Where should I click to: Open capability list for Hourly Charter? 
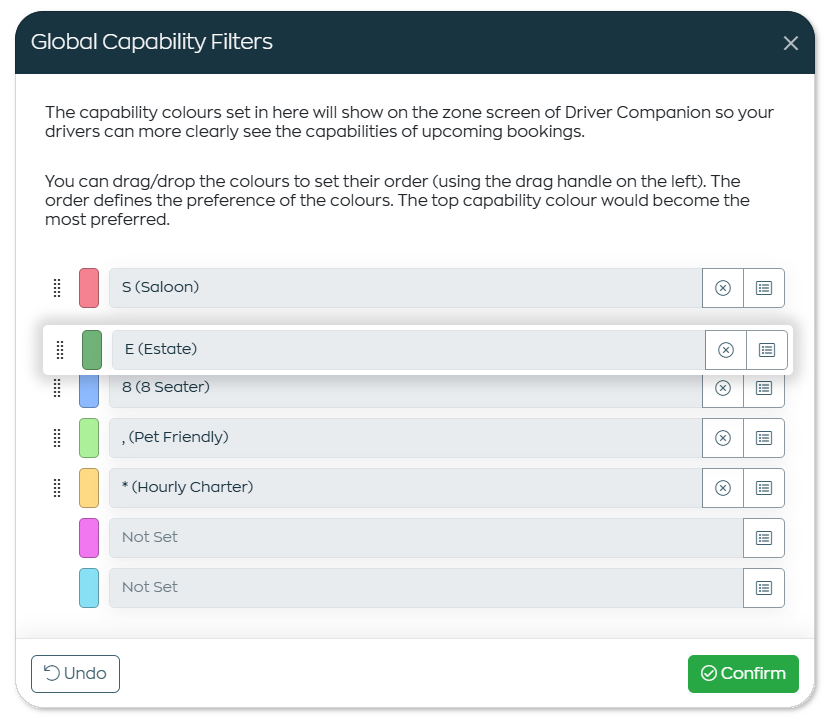[764, 488]
